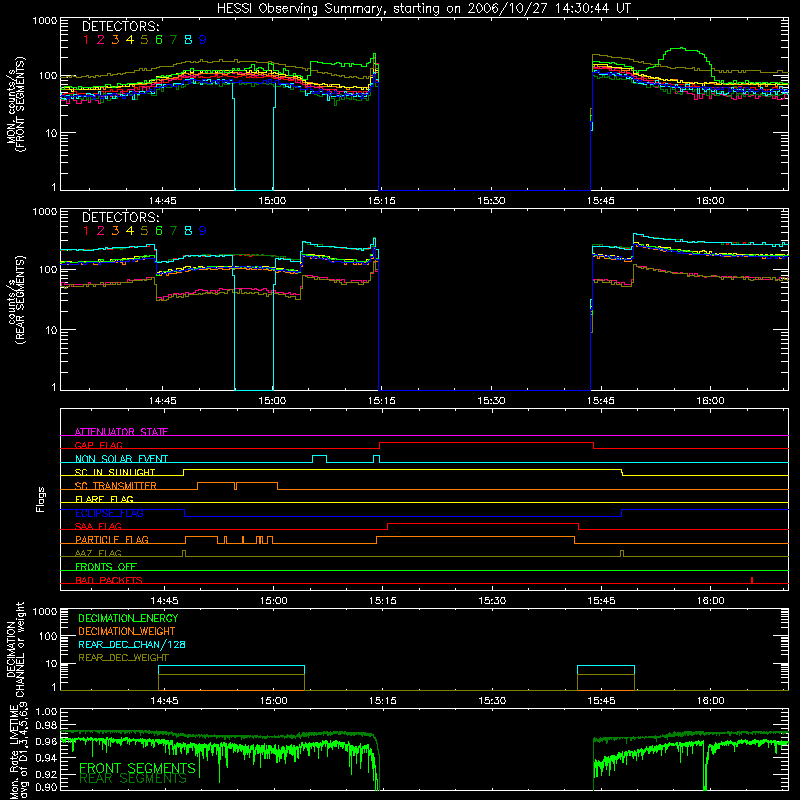Click DETECTORS: label in the rear segments panel
Viewport: 800px width, 800px height.
click(121, 217)
